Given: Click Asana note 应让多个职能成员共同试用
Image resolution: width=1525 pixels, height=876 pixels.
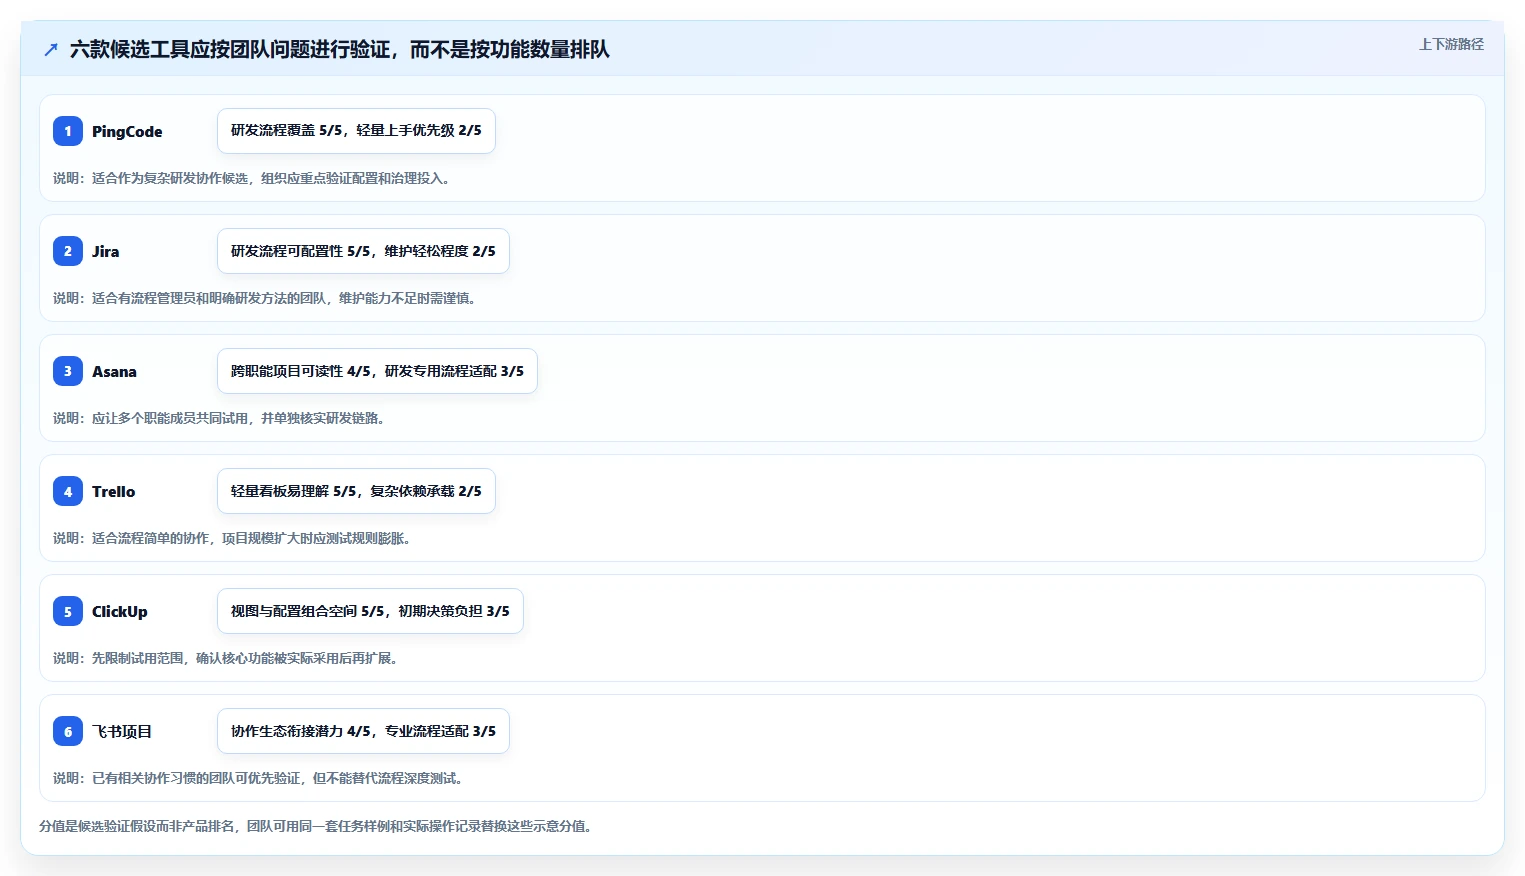Looking at the screenshot, I should (219, 418).
